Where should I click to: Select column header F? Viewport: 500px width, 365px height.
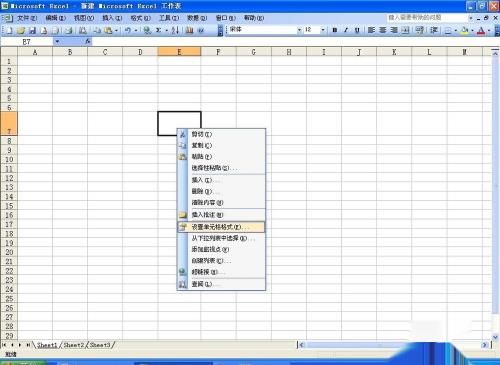pos(218,52)
